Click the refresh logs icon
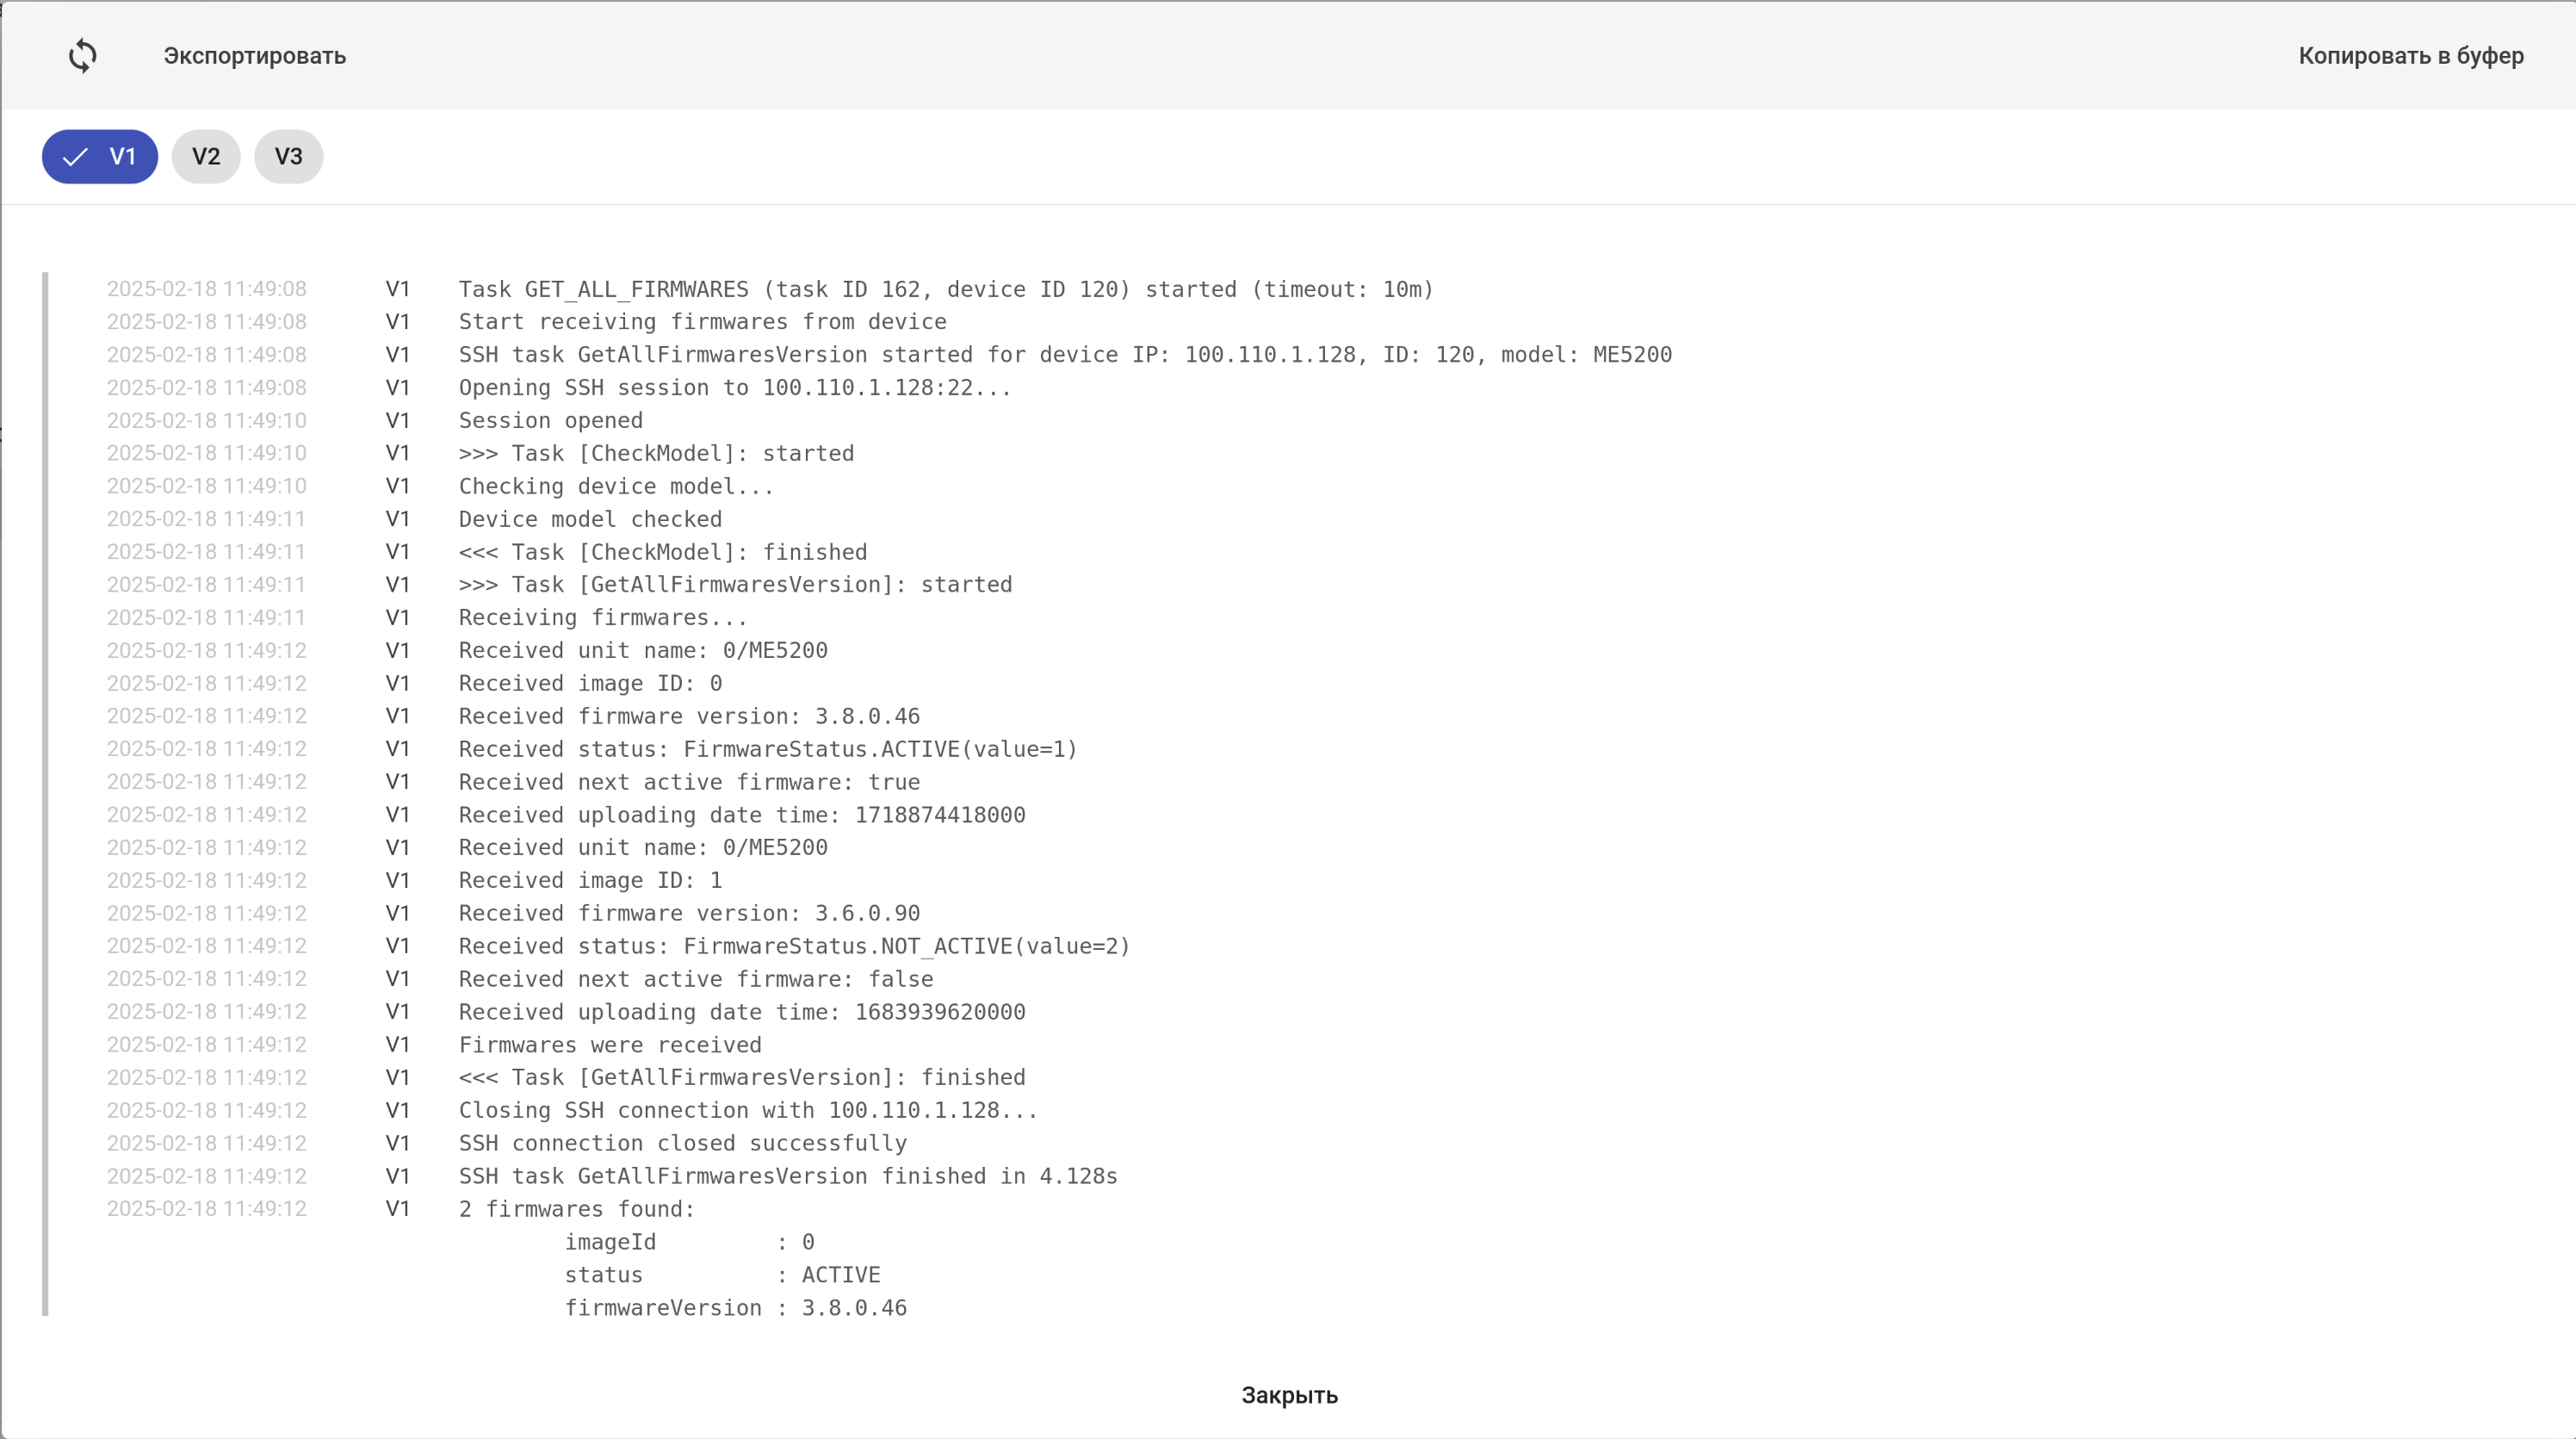Image resolution: width=2576 pixels, height=1439 pixels. click(x=83, y=56)
